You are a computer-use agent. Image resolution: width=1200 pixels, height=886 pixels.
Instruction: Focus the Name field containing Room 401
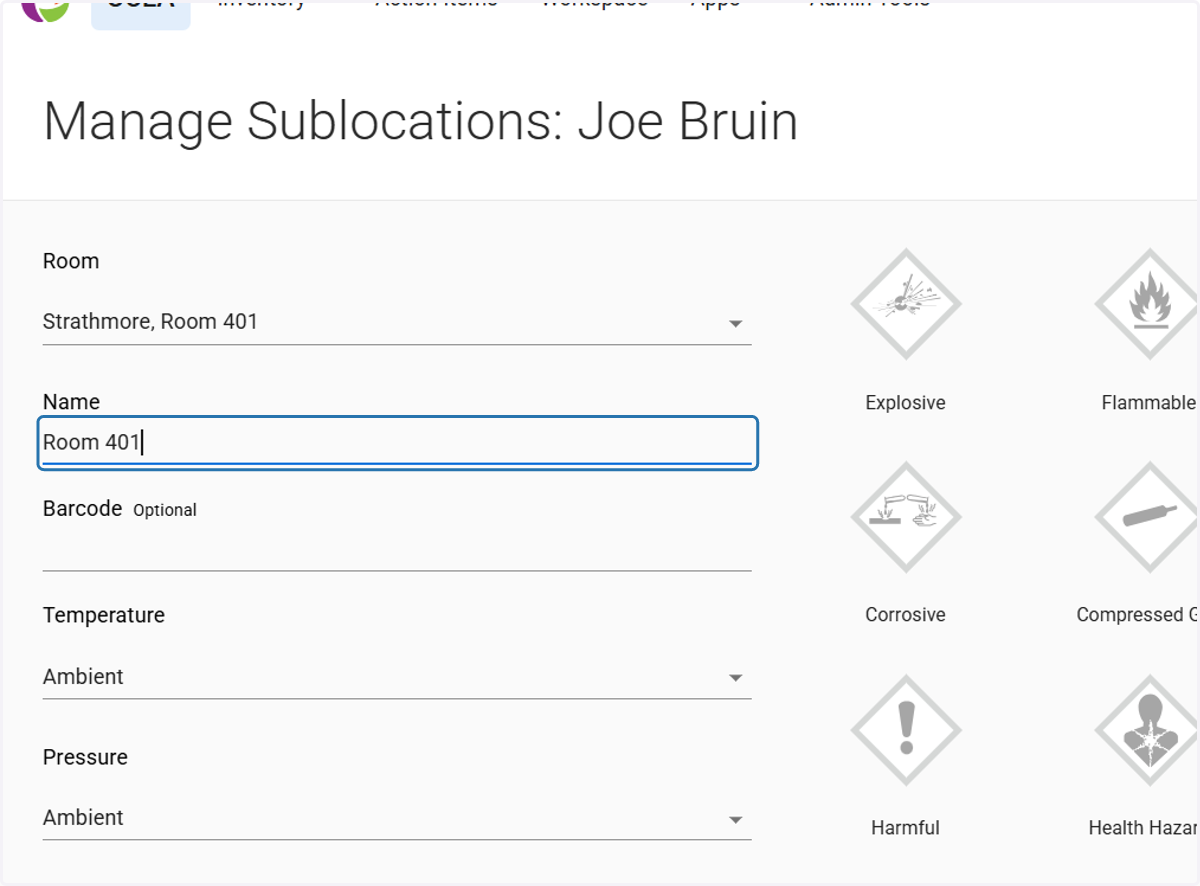(397, 442)
